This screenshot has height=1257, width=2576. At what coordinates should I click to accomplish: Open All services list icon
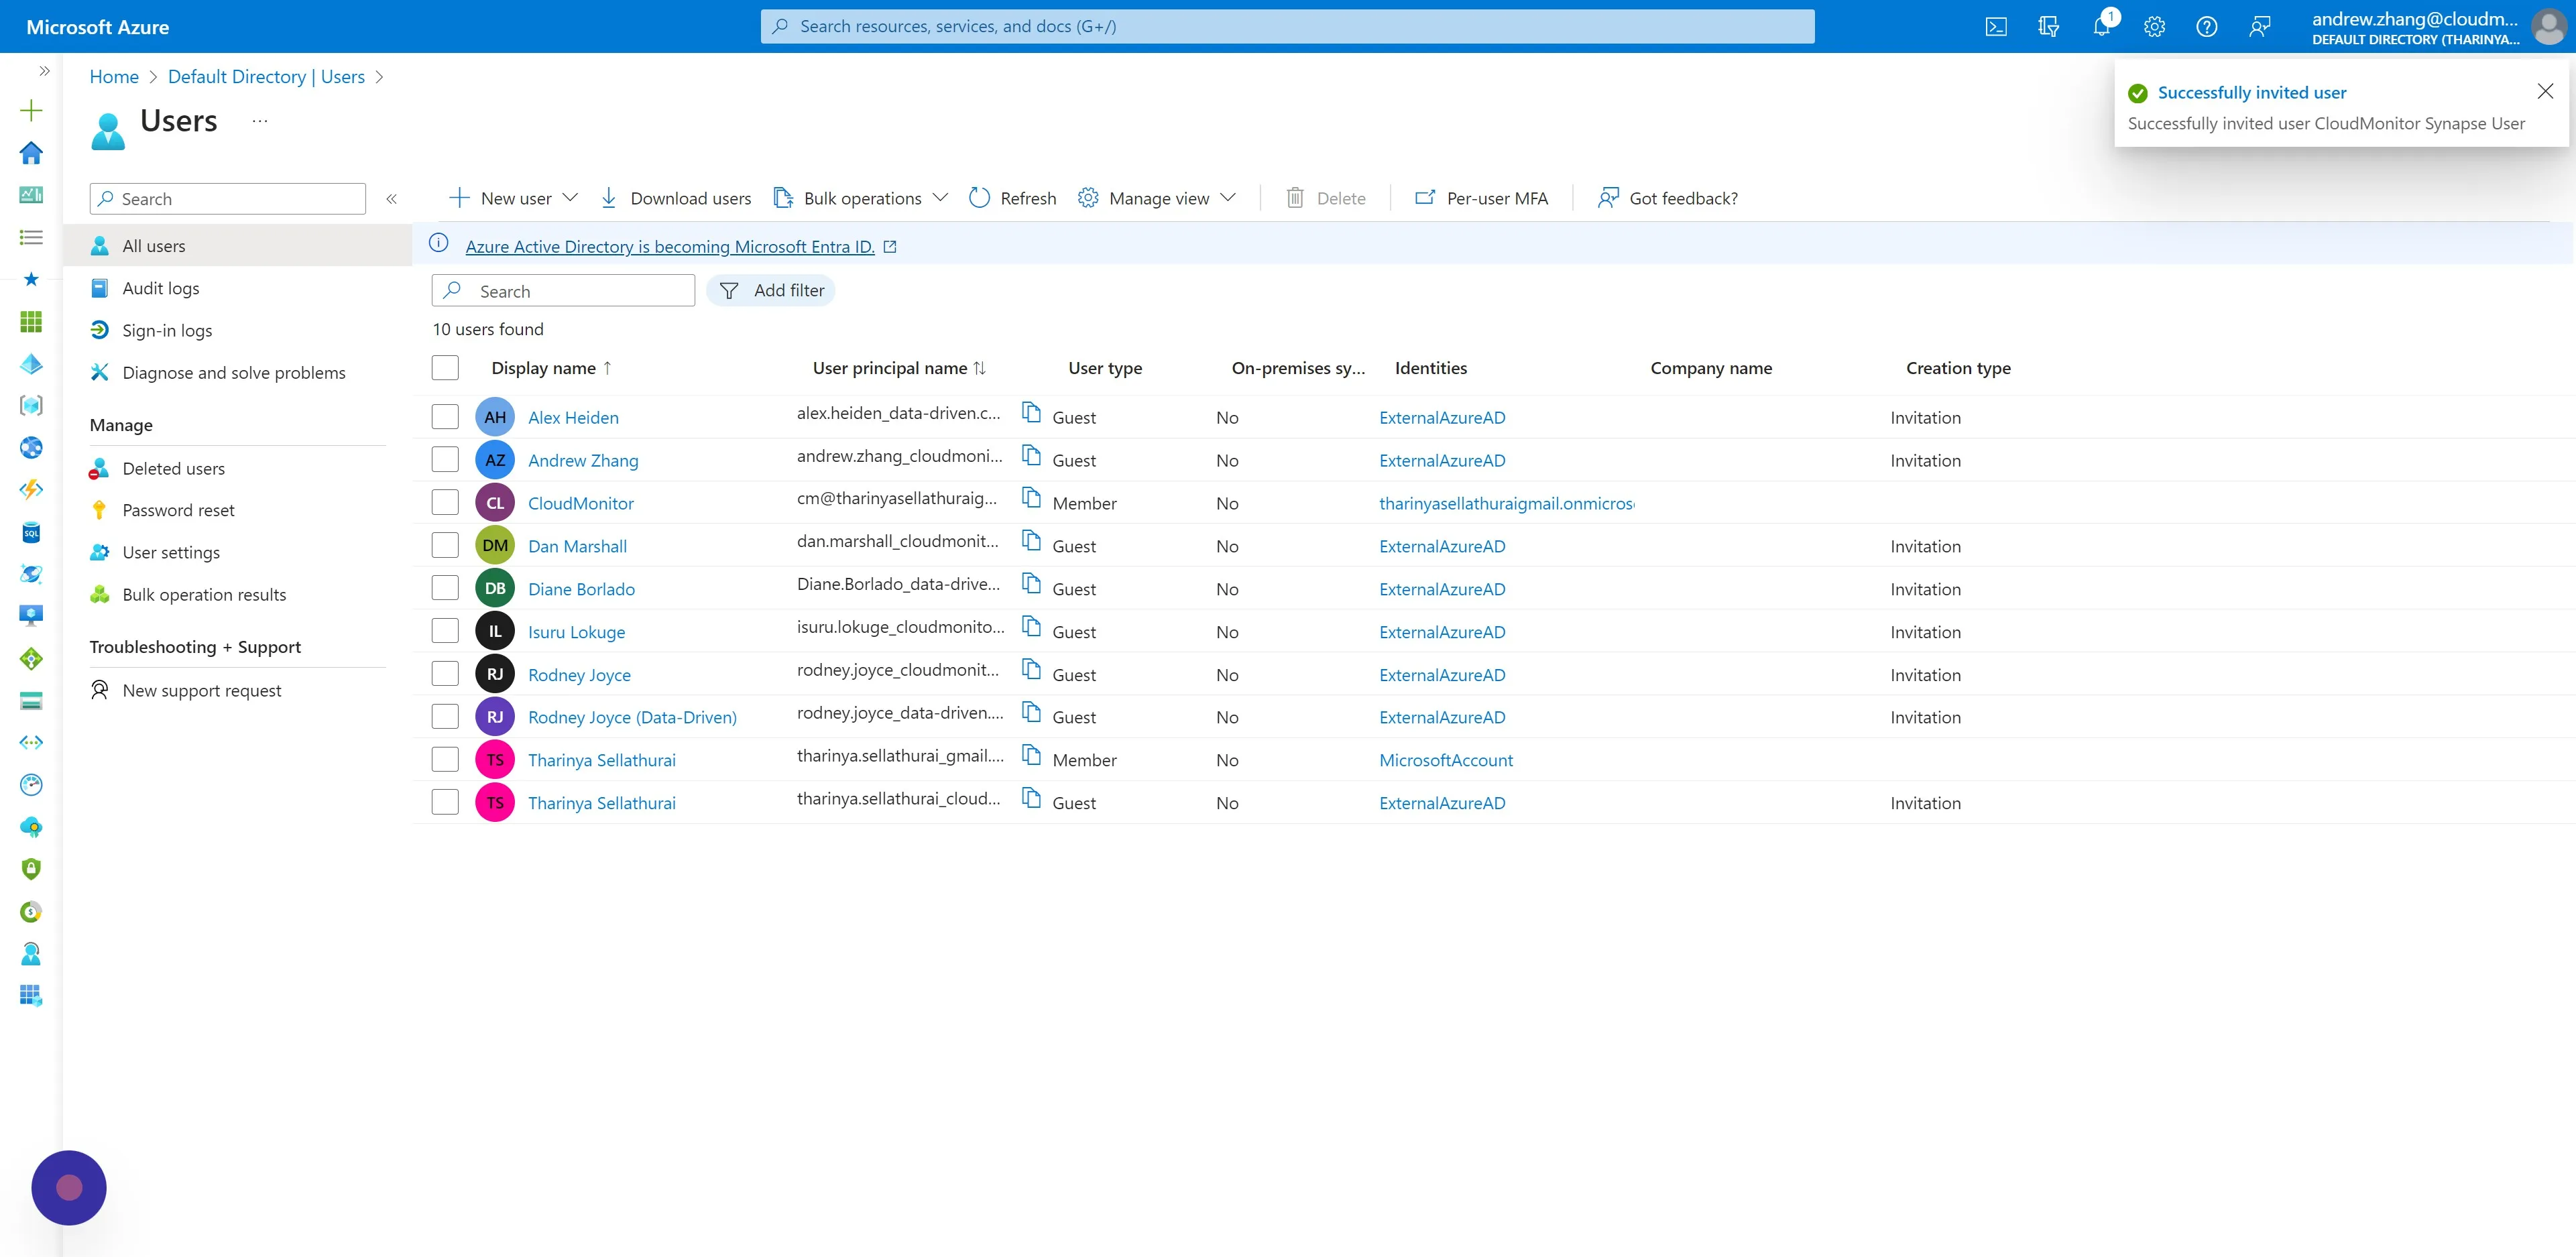31,237
